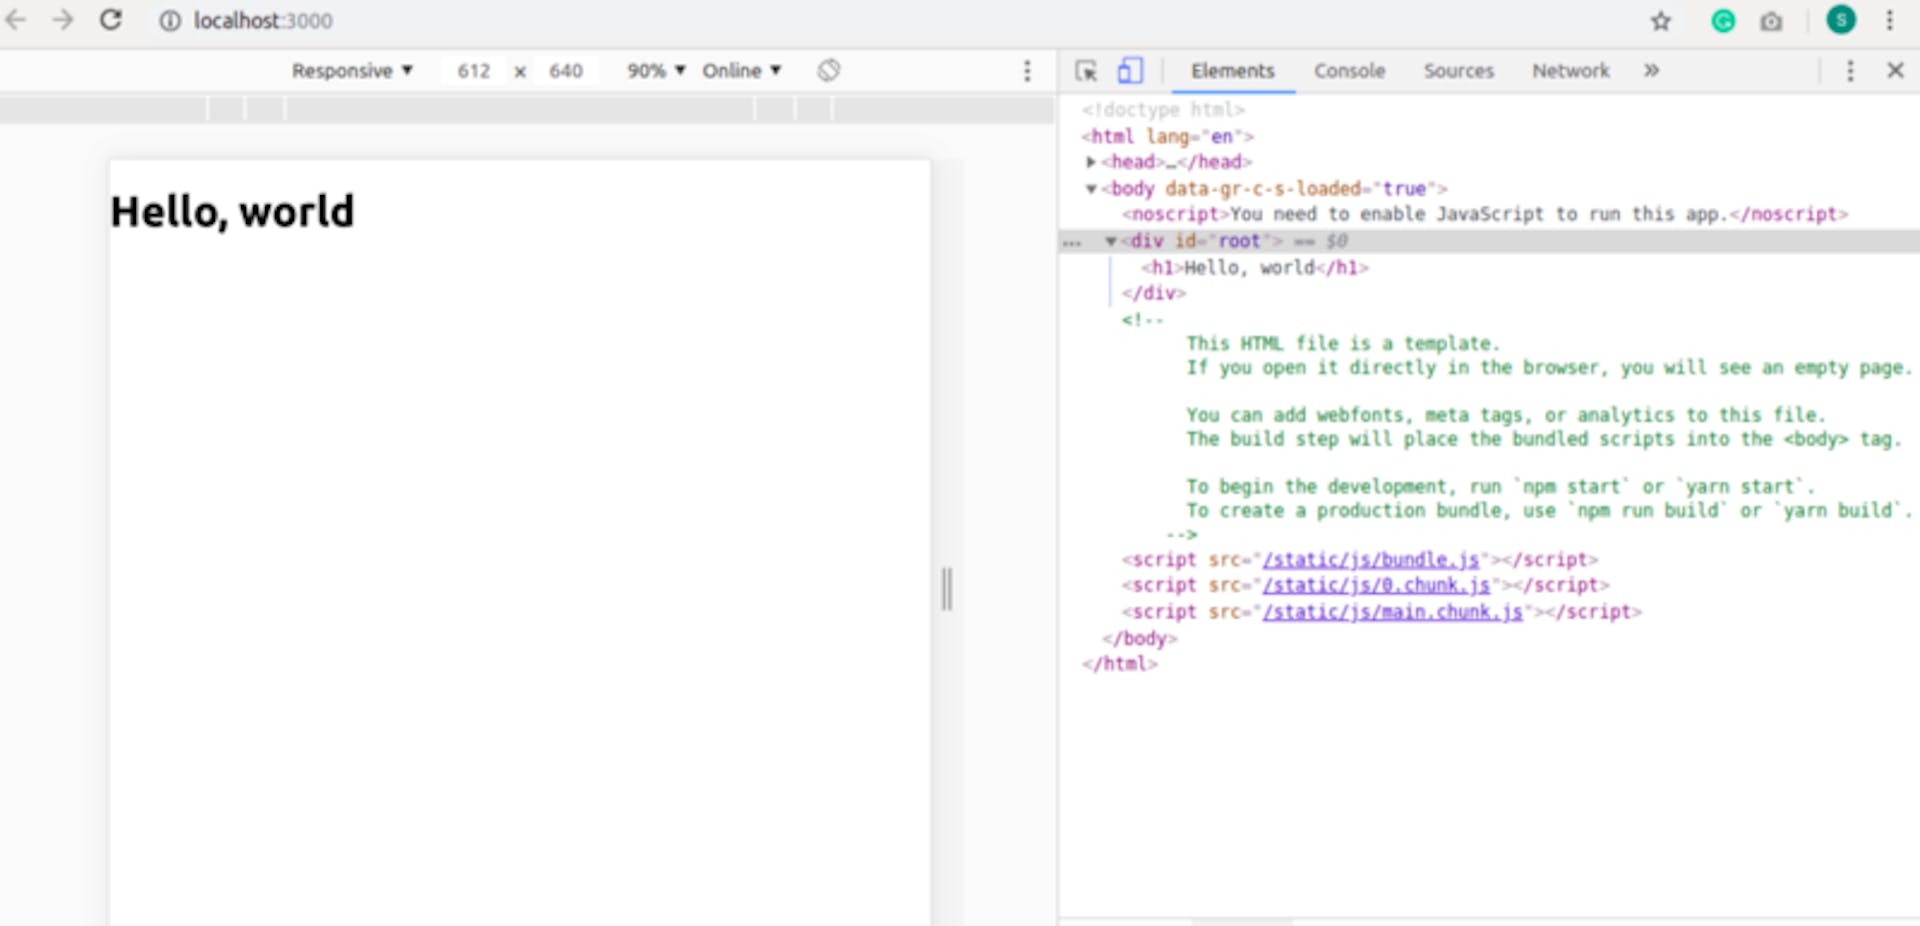This screenshot has height=926, width=1920.
Task: View site information icon
Action: tap(170, 21)
